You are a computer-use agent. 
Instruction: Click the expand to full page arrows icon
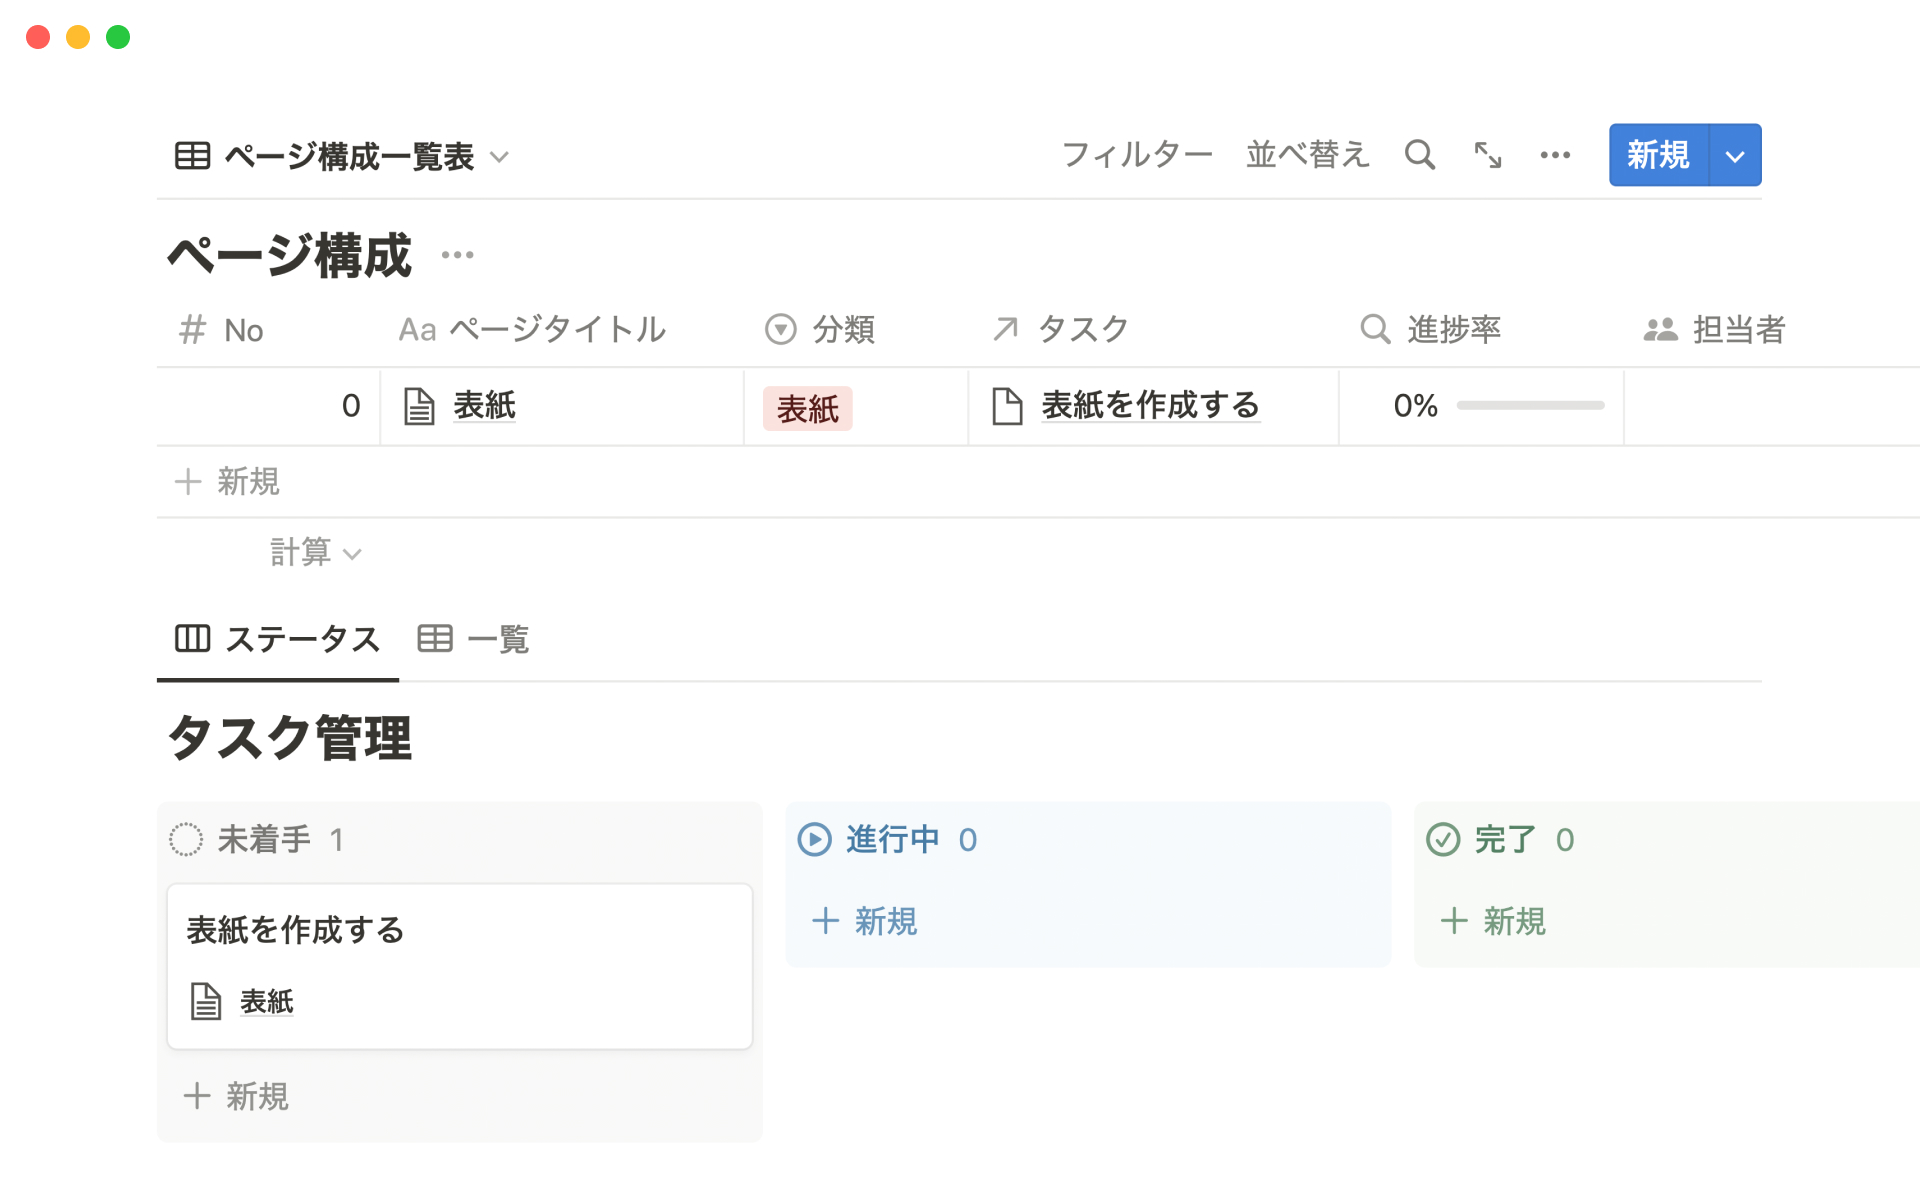pos(1488,155)
